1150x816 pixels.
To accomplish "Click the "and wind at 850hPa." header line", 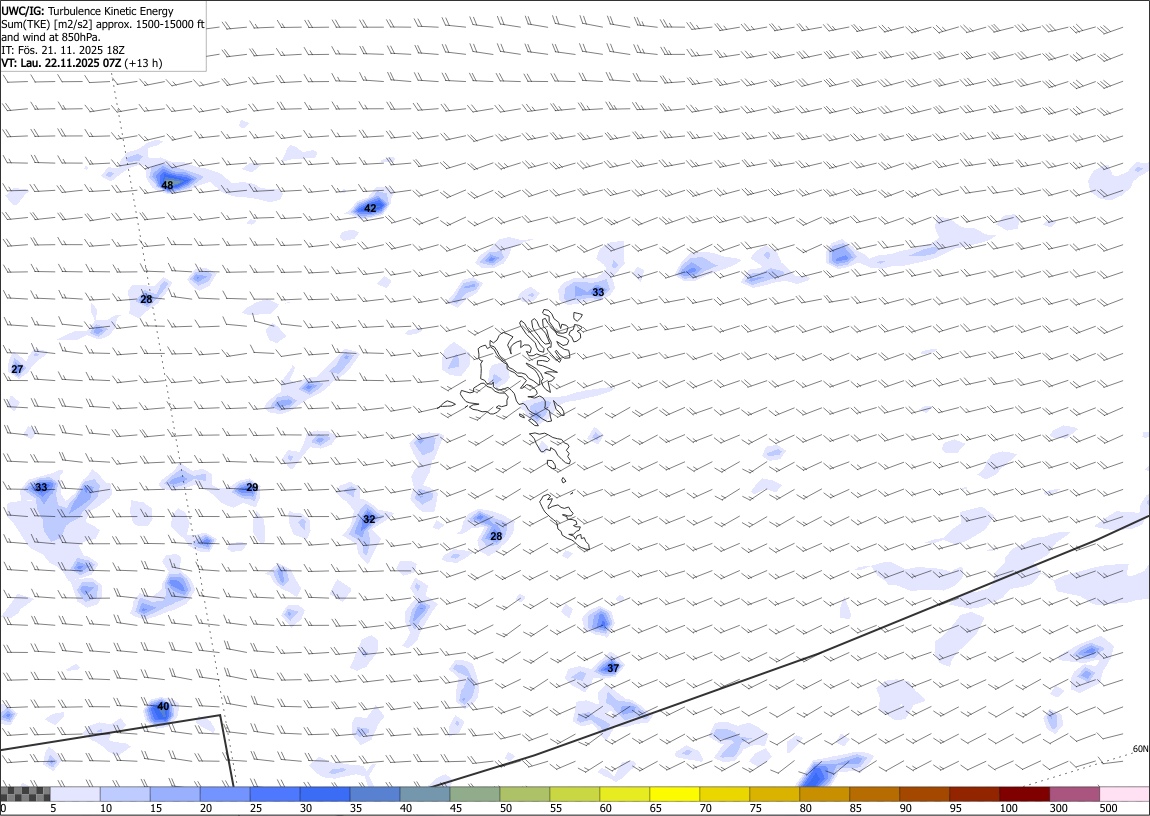I will pos(51,37).
